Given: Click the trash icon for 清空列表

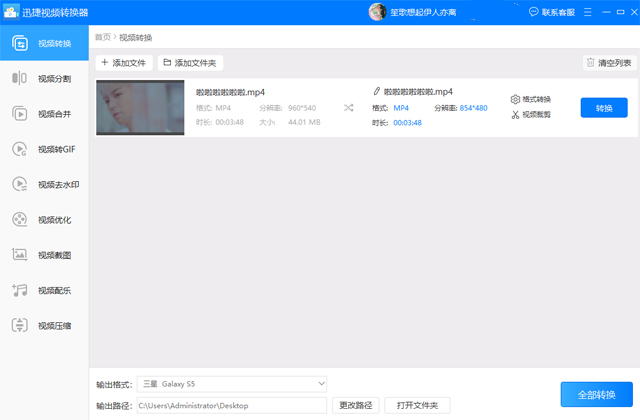Looking at the screenshot, I should (590, 62).
